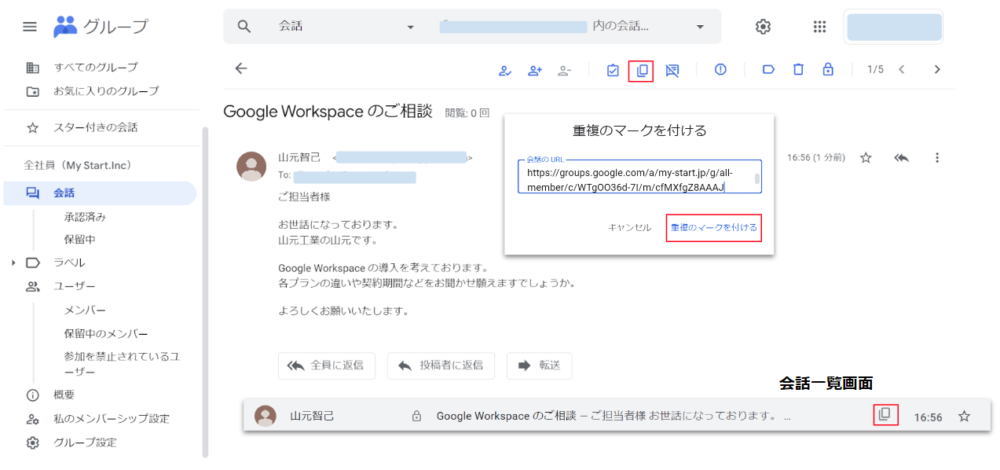Open 私のメンバーシップ設定
The height and width of the screenshot is (470, 1000).
tap(111, 419)
